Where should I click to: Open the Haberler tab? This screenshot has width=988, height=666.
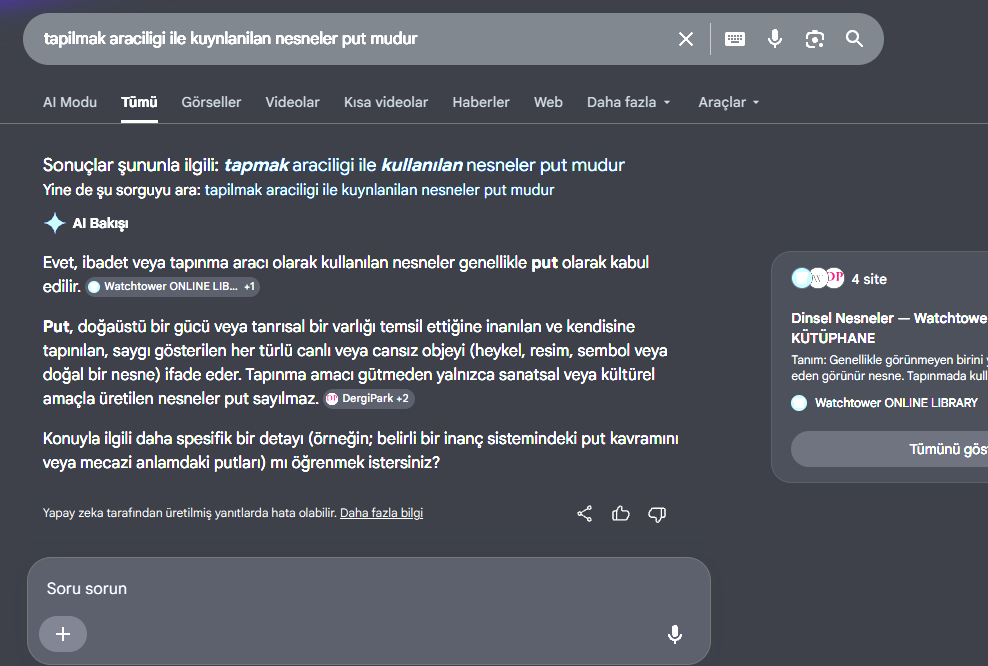pyautogui.click(x=481, y=102)
